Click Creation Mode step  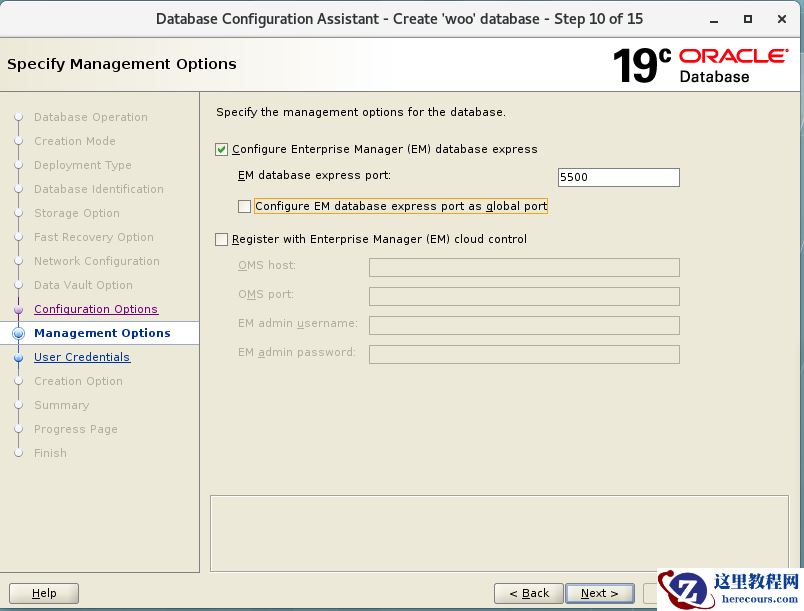[75, 141]
